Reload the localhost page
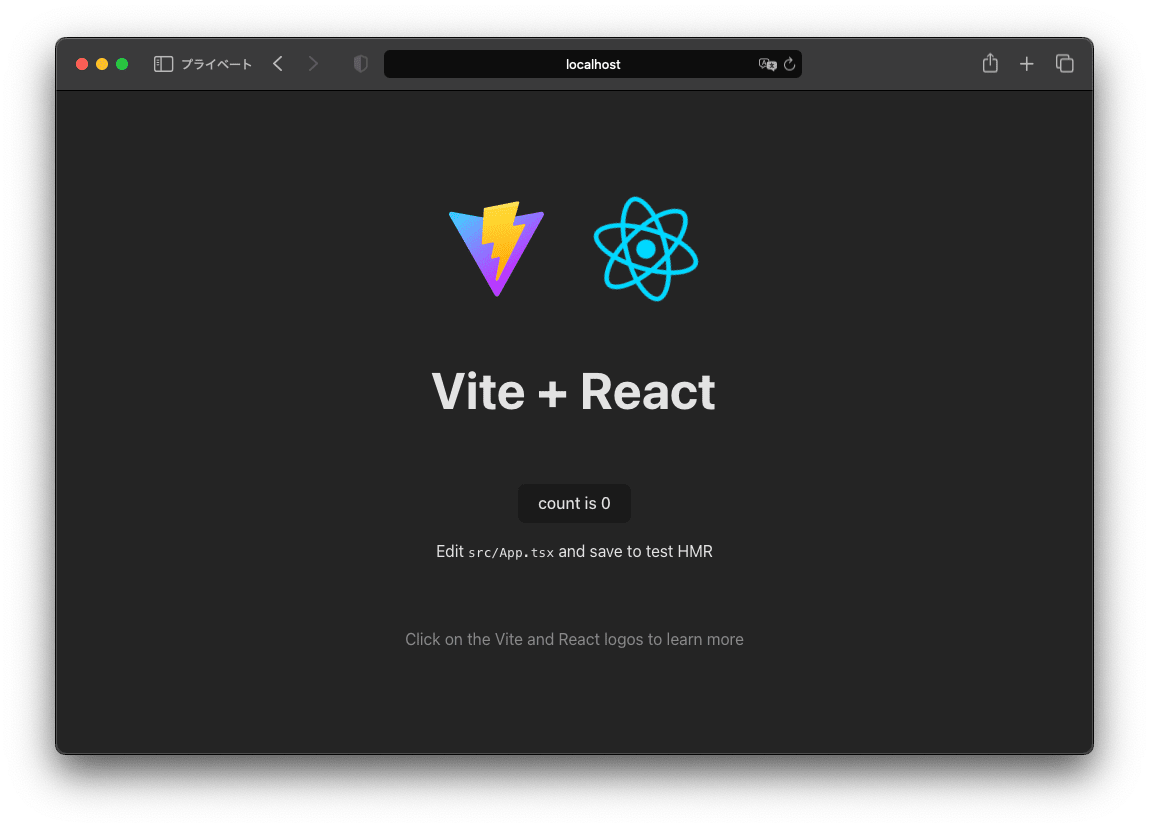 789,64
